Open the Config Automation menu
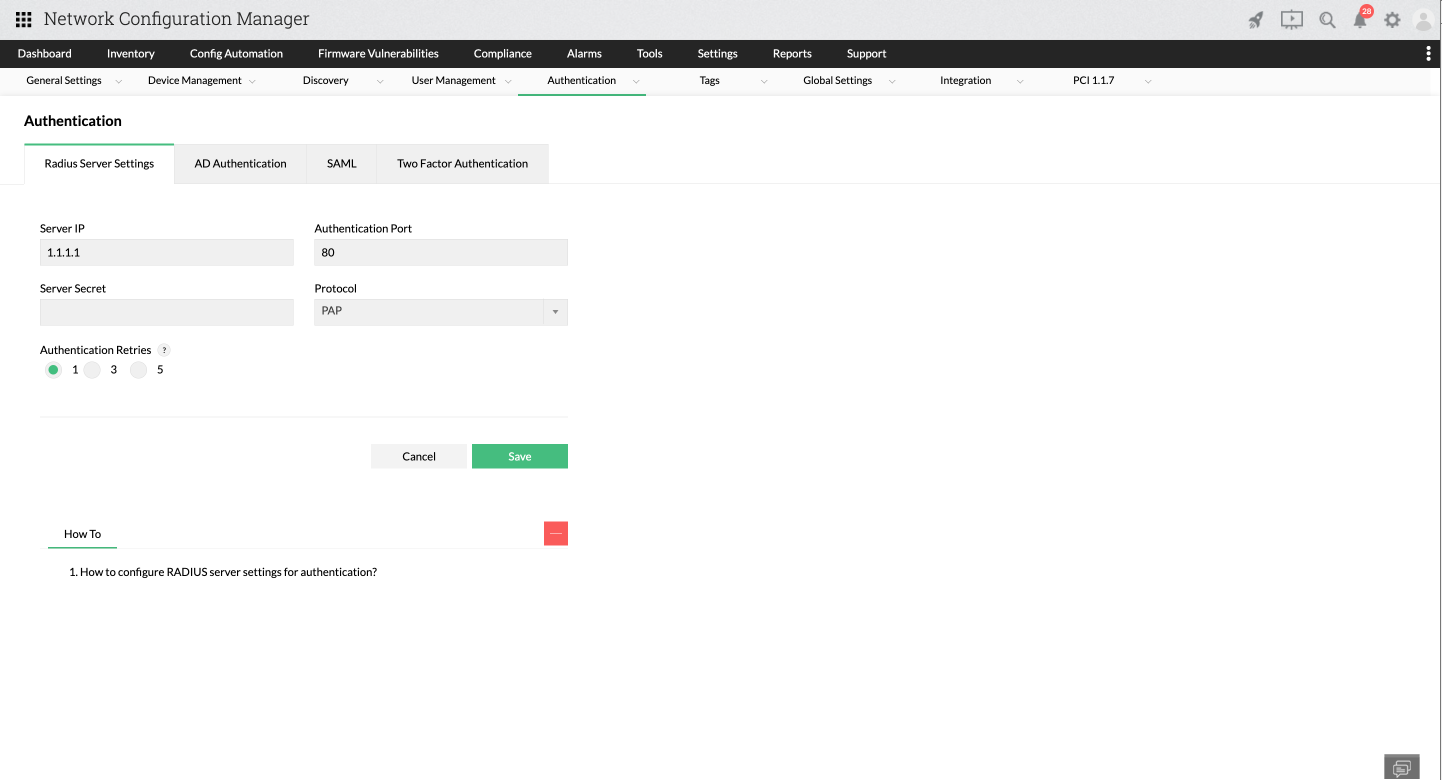 pos(236,54)
